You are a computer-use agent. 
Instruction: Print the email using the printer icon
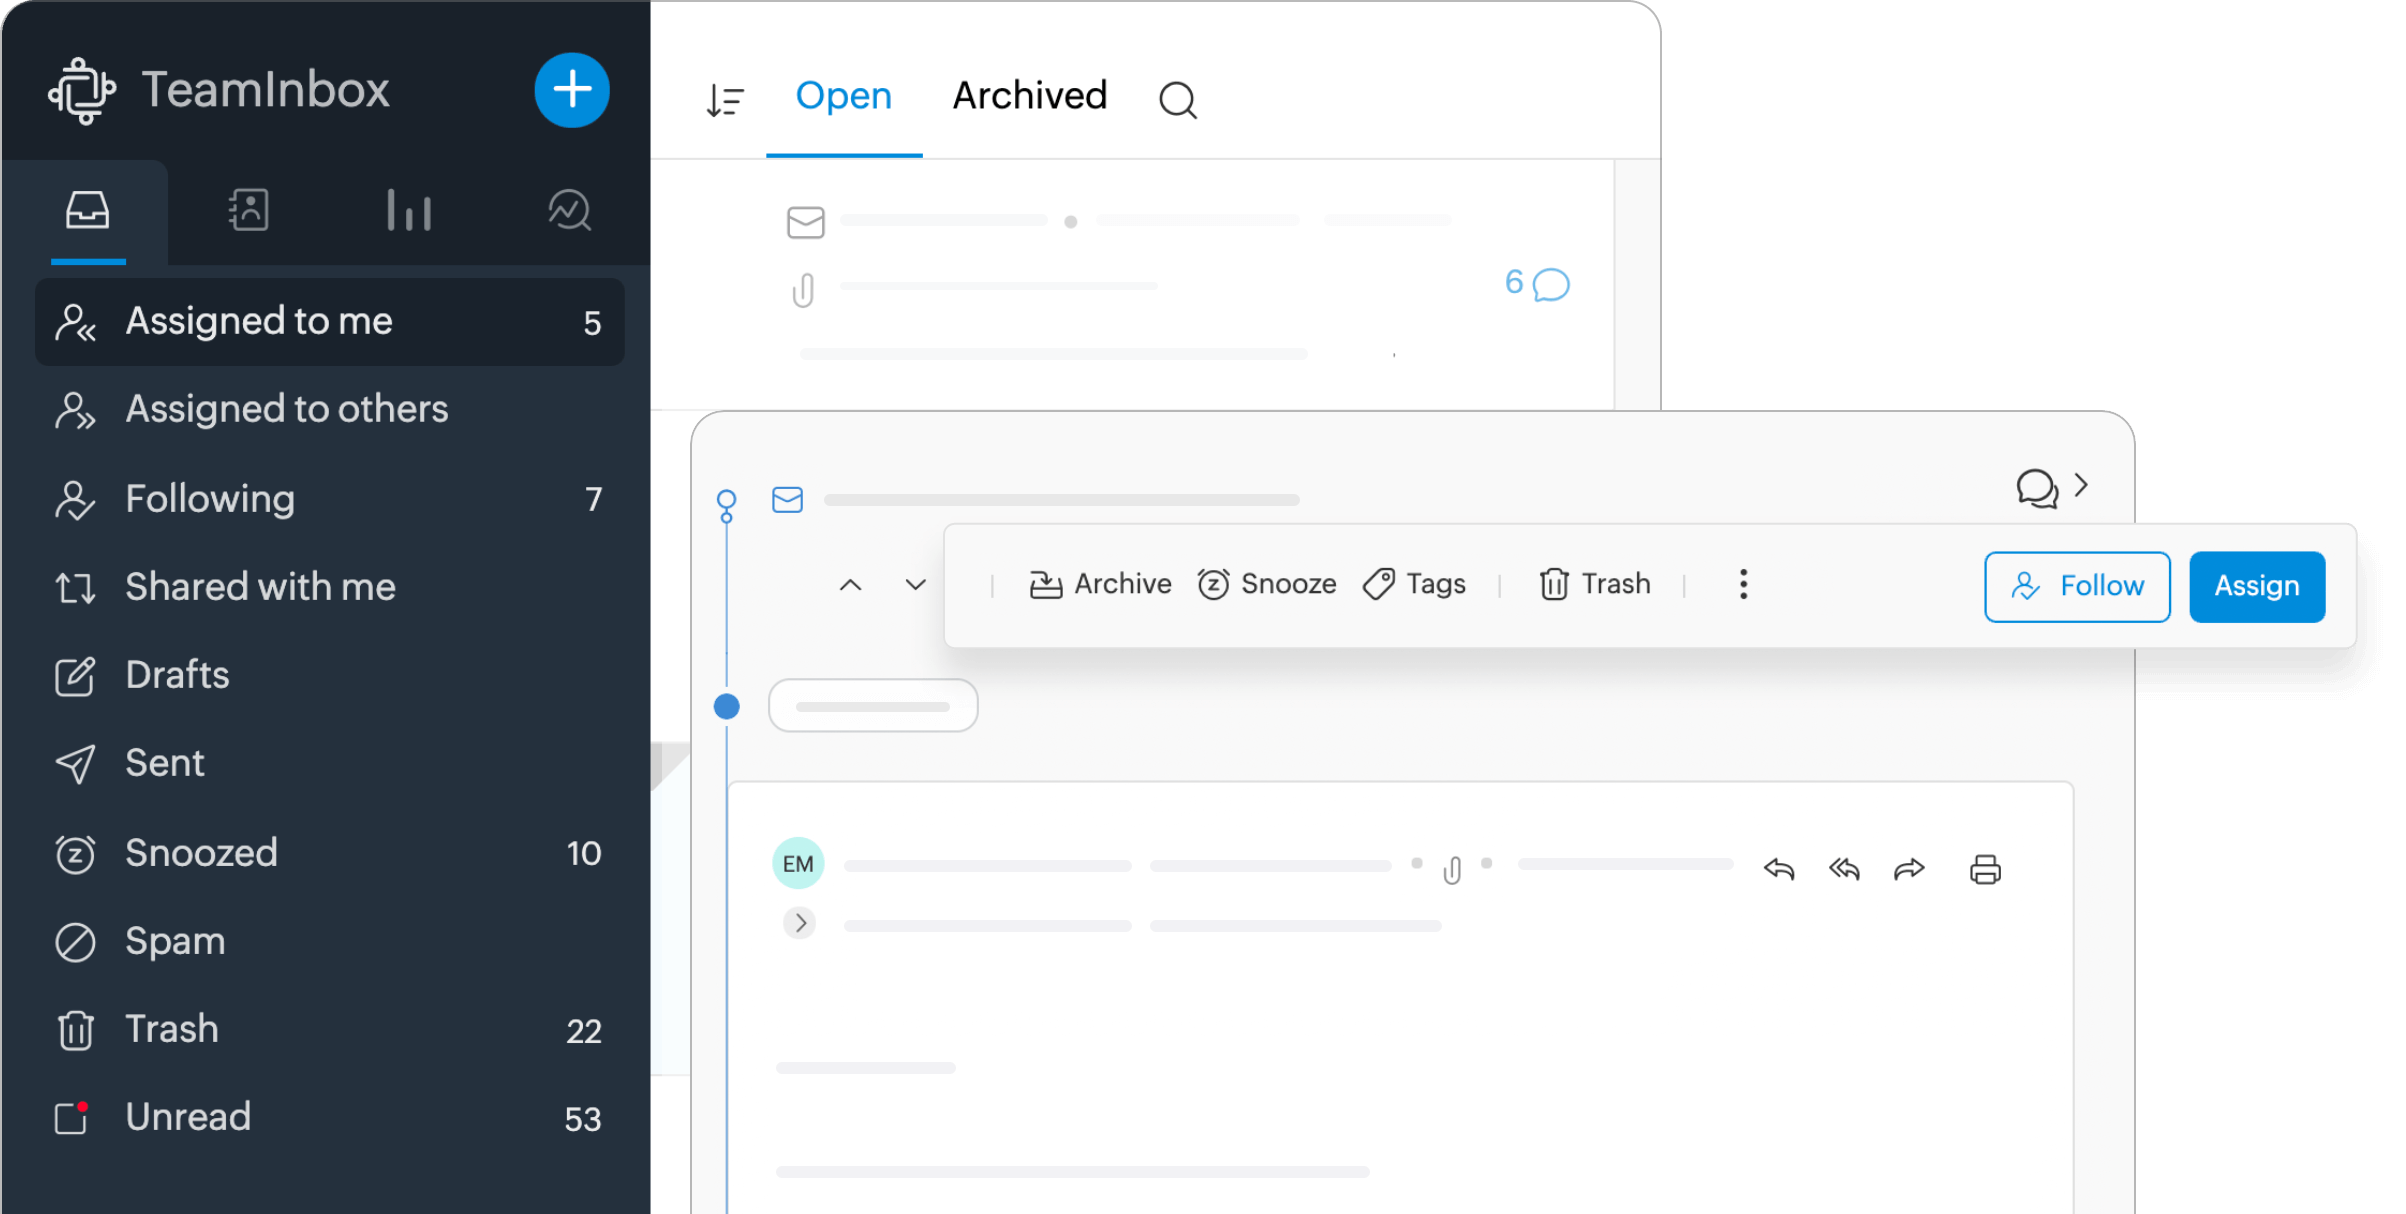click(x=1986, y=870)
